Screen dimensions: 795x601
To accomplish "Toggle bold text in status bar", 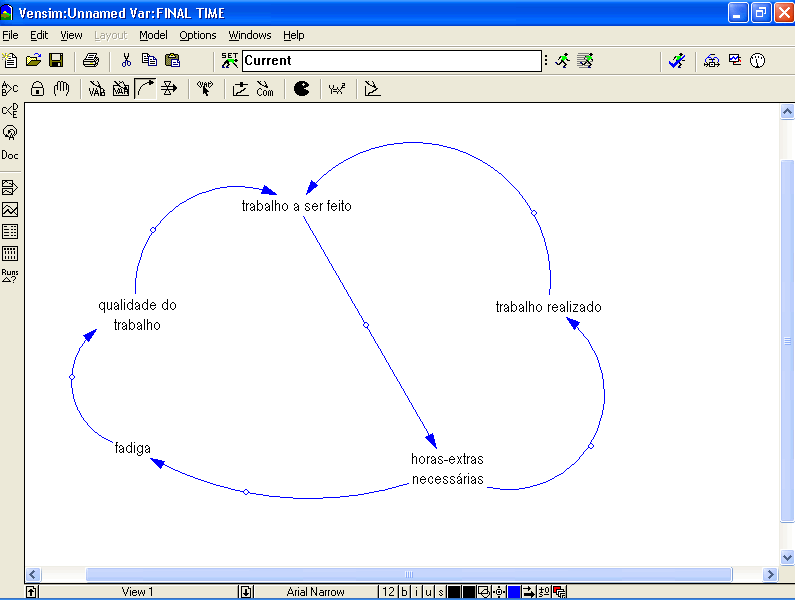I will click(x=405, y=592).
